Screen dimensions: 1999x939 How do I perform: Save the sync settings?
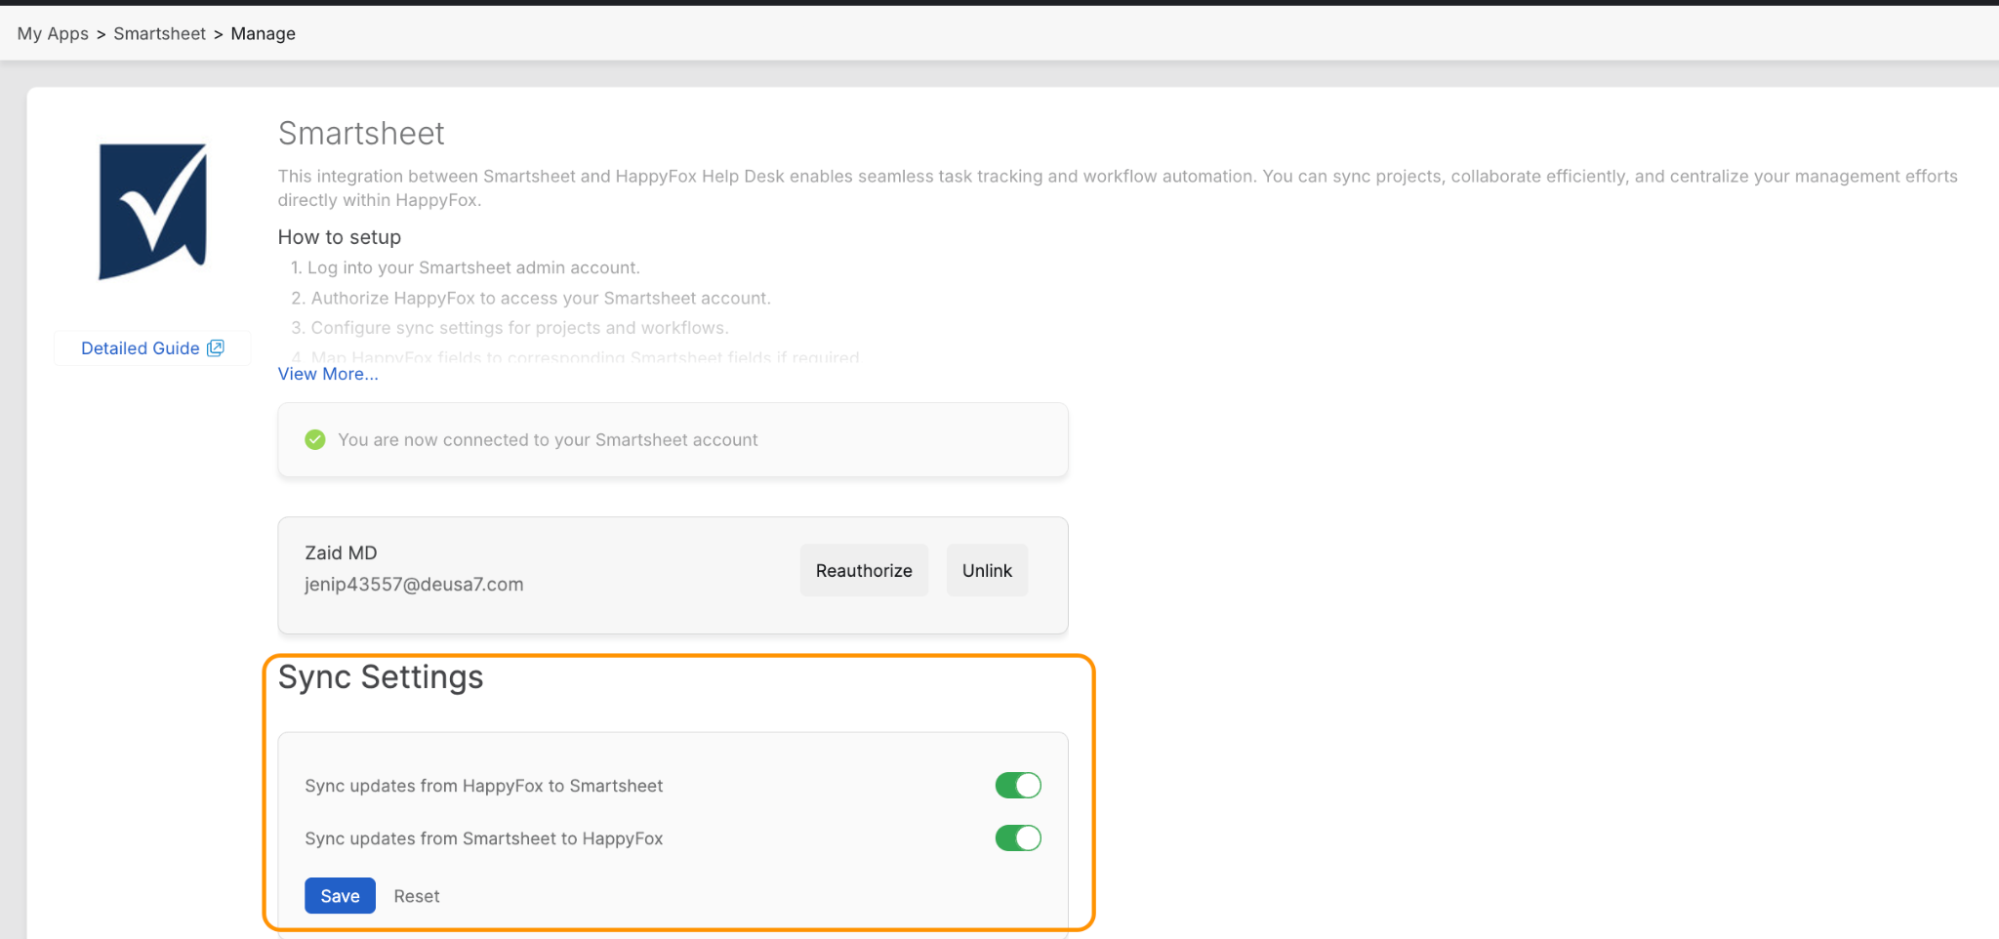point(340,896)
